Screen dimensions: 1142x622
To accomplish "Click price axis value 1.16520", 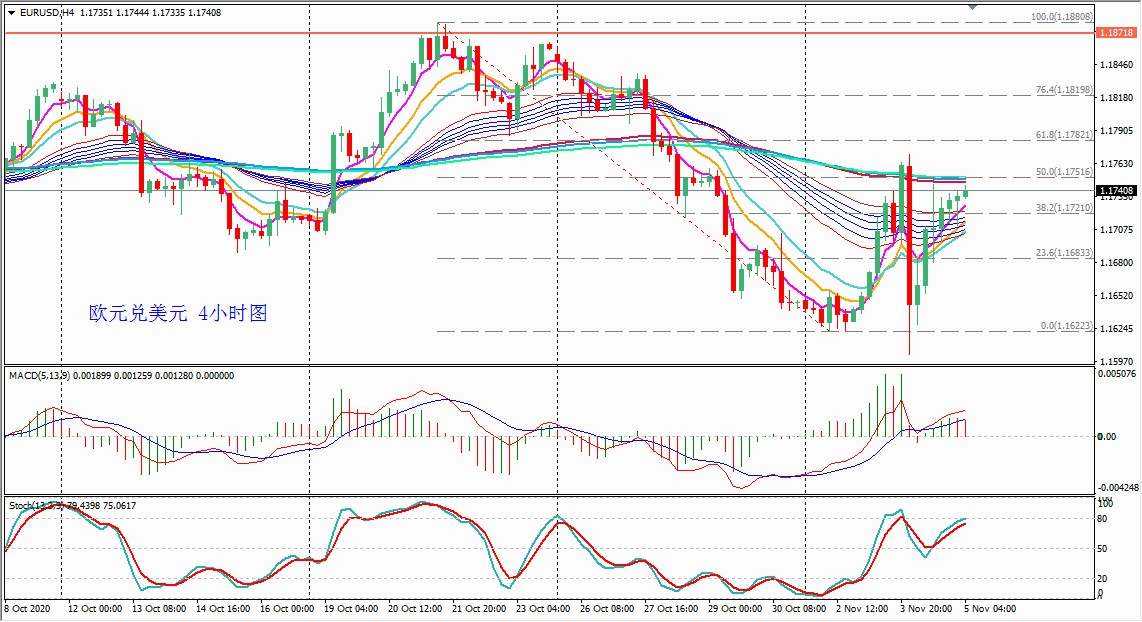I will tap(1116, 296).
